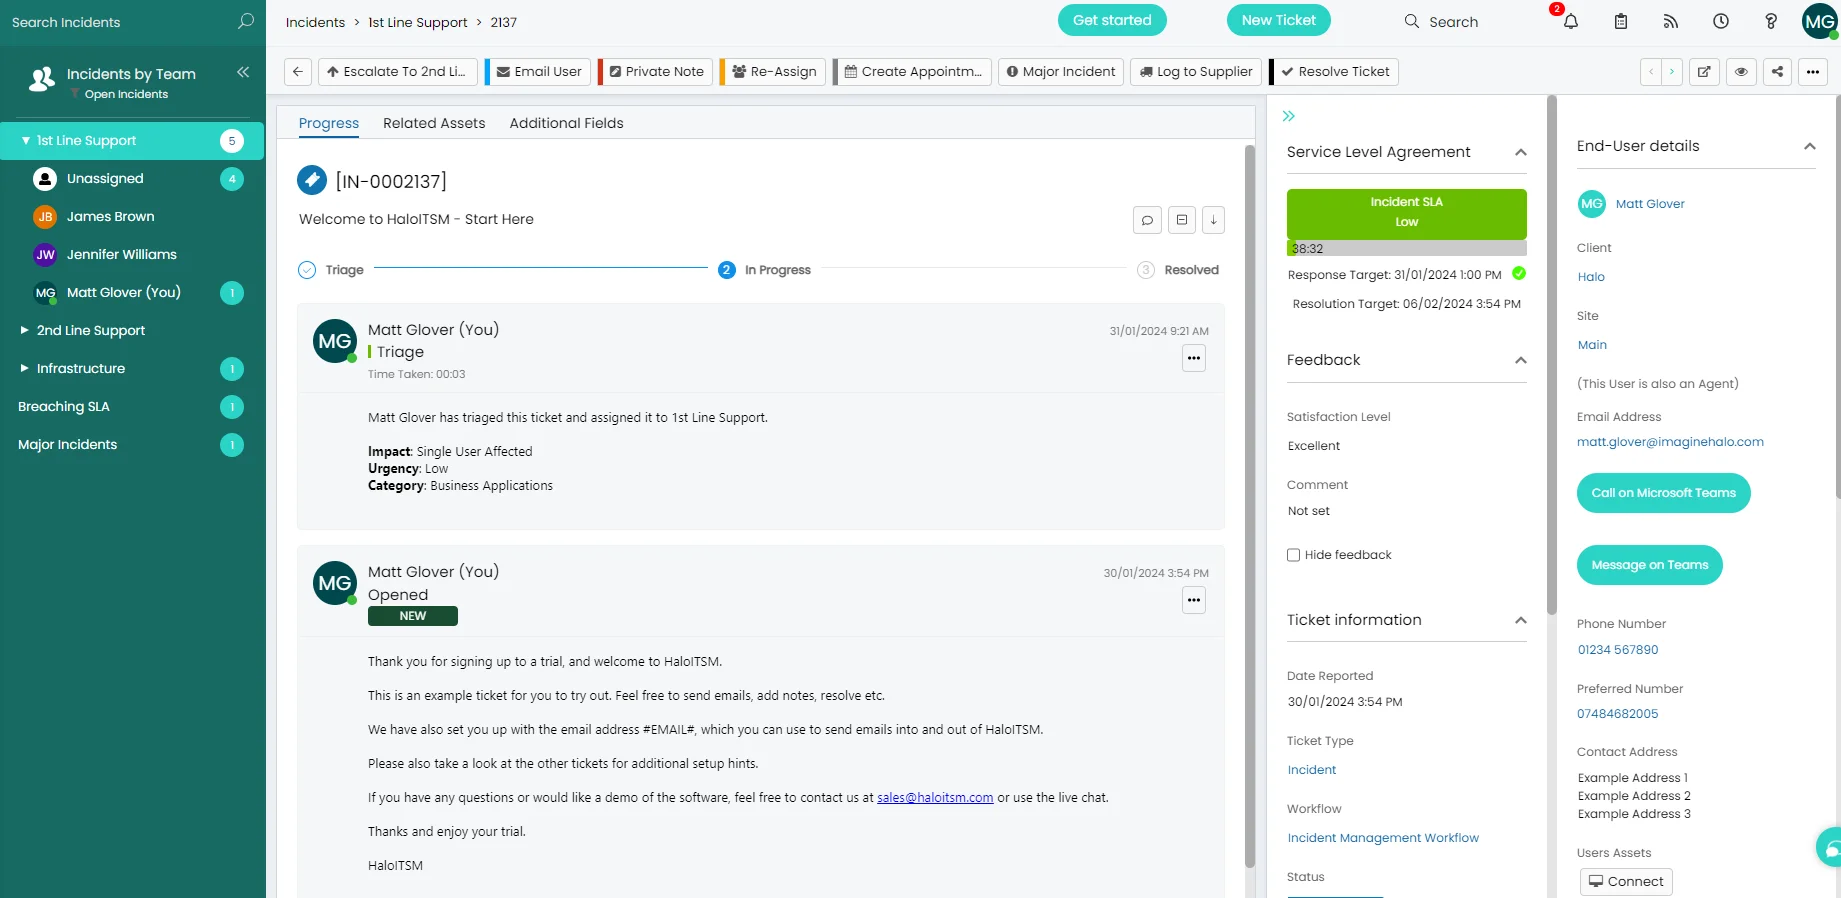The width and height of the screenshot is (1841, 898).
Task: Click Call on Microsoft Teams button
Action: click(x=1664, y=493)
